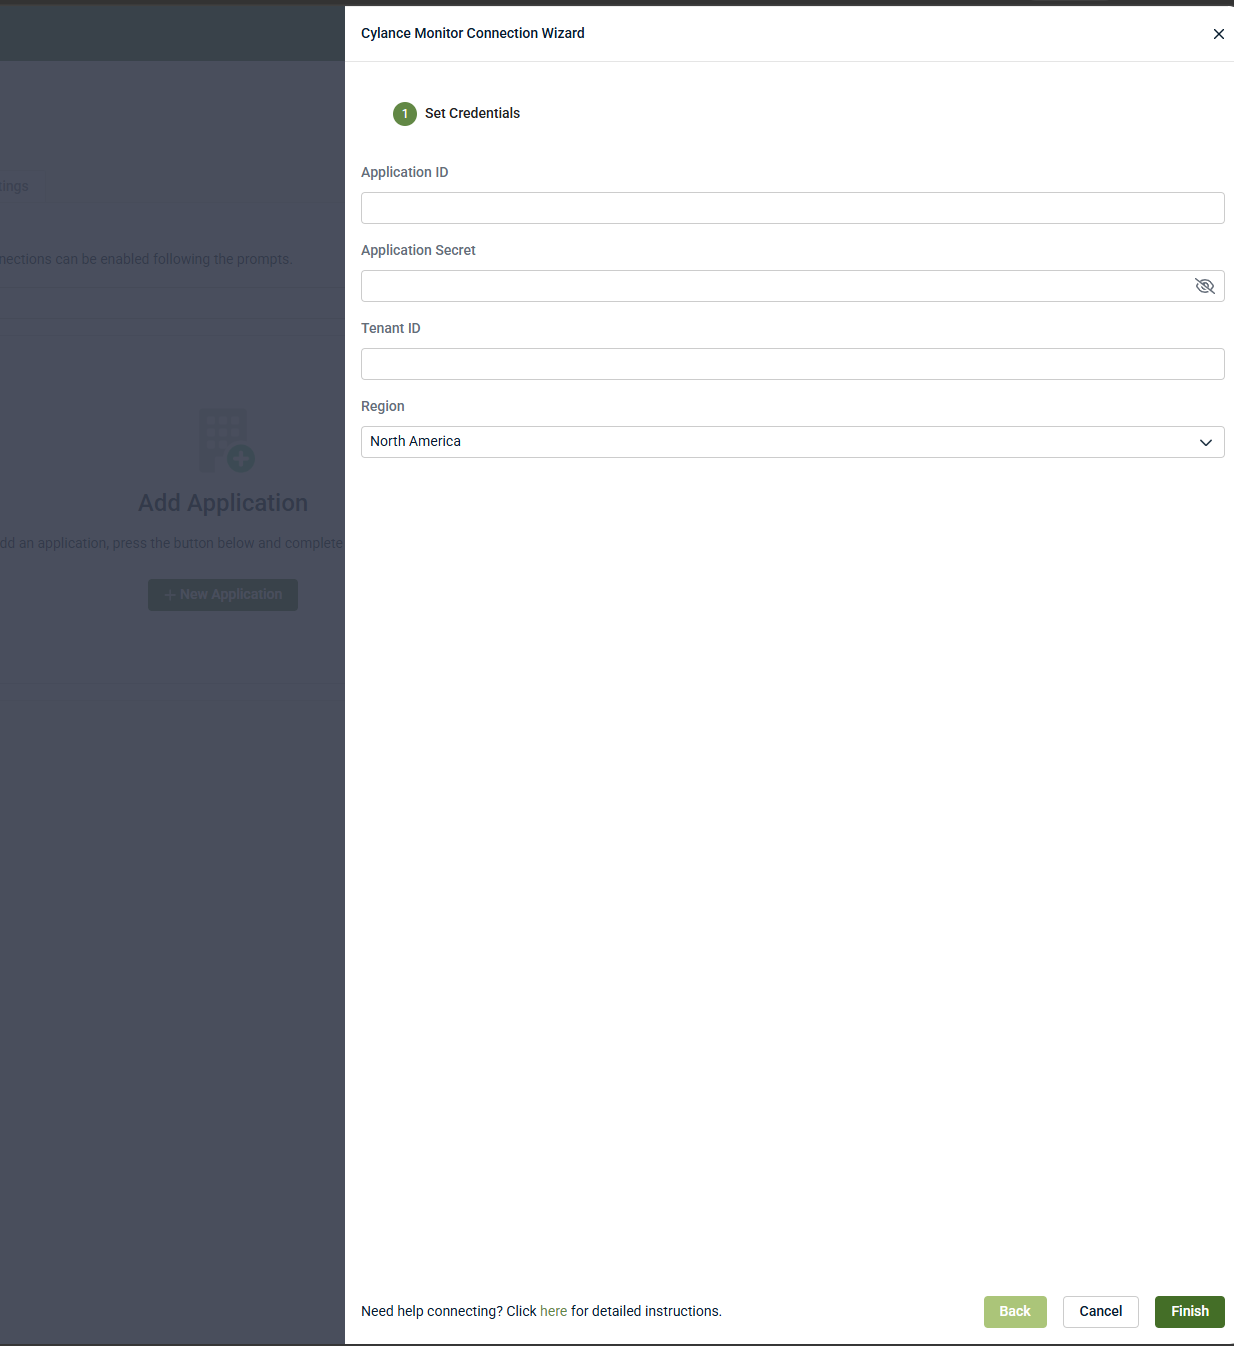Open the 'here' detailed instructions link
Image resolution: width=1234 pixels, height=1346 pixels.
pyautogui.click(x=553, y=1311)
